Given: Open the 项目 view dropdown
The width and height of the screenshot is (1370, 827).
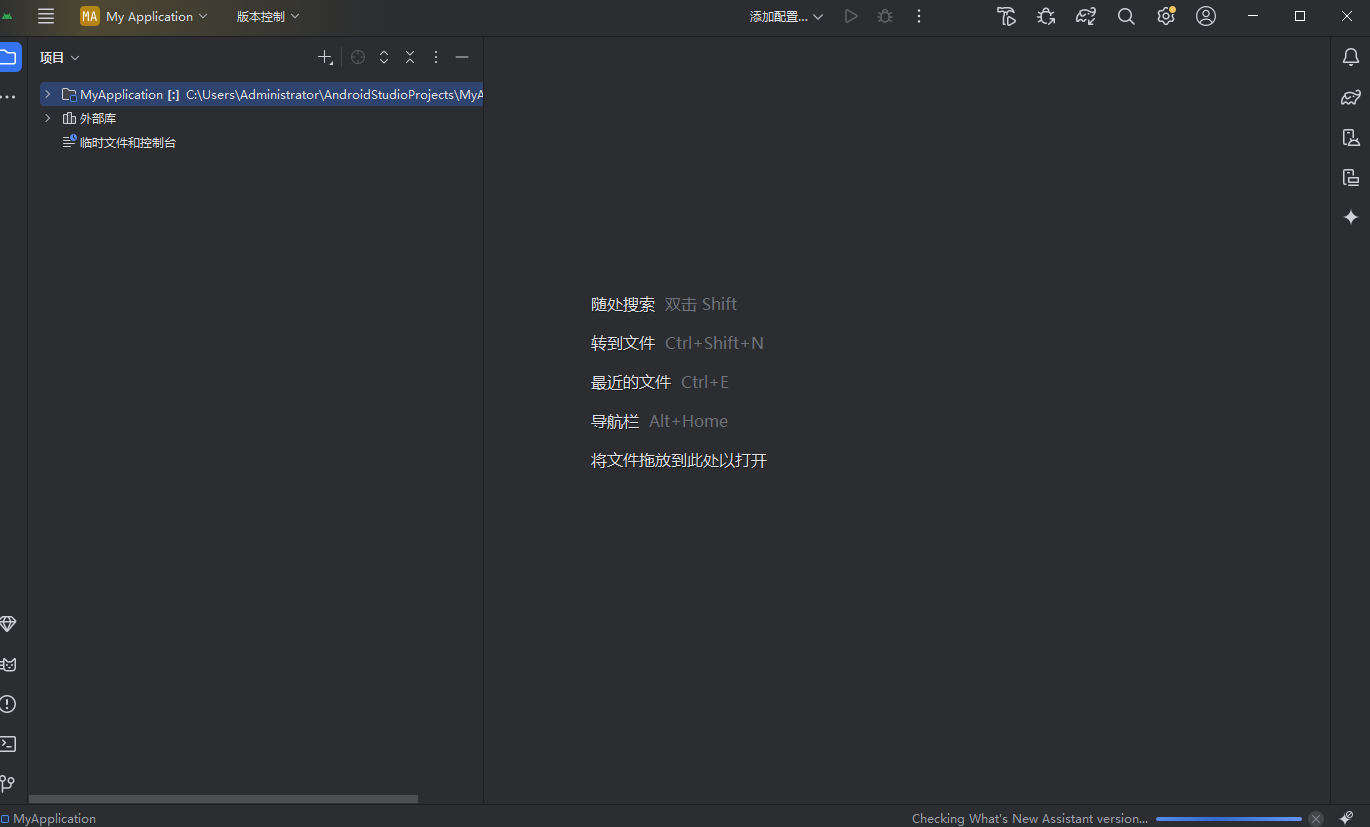Looking at the screenshot, I should tap(59, 58).
